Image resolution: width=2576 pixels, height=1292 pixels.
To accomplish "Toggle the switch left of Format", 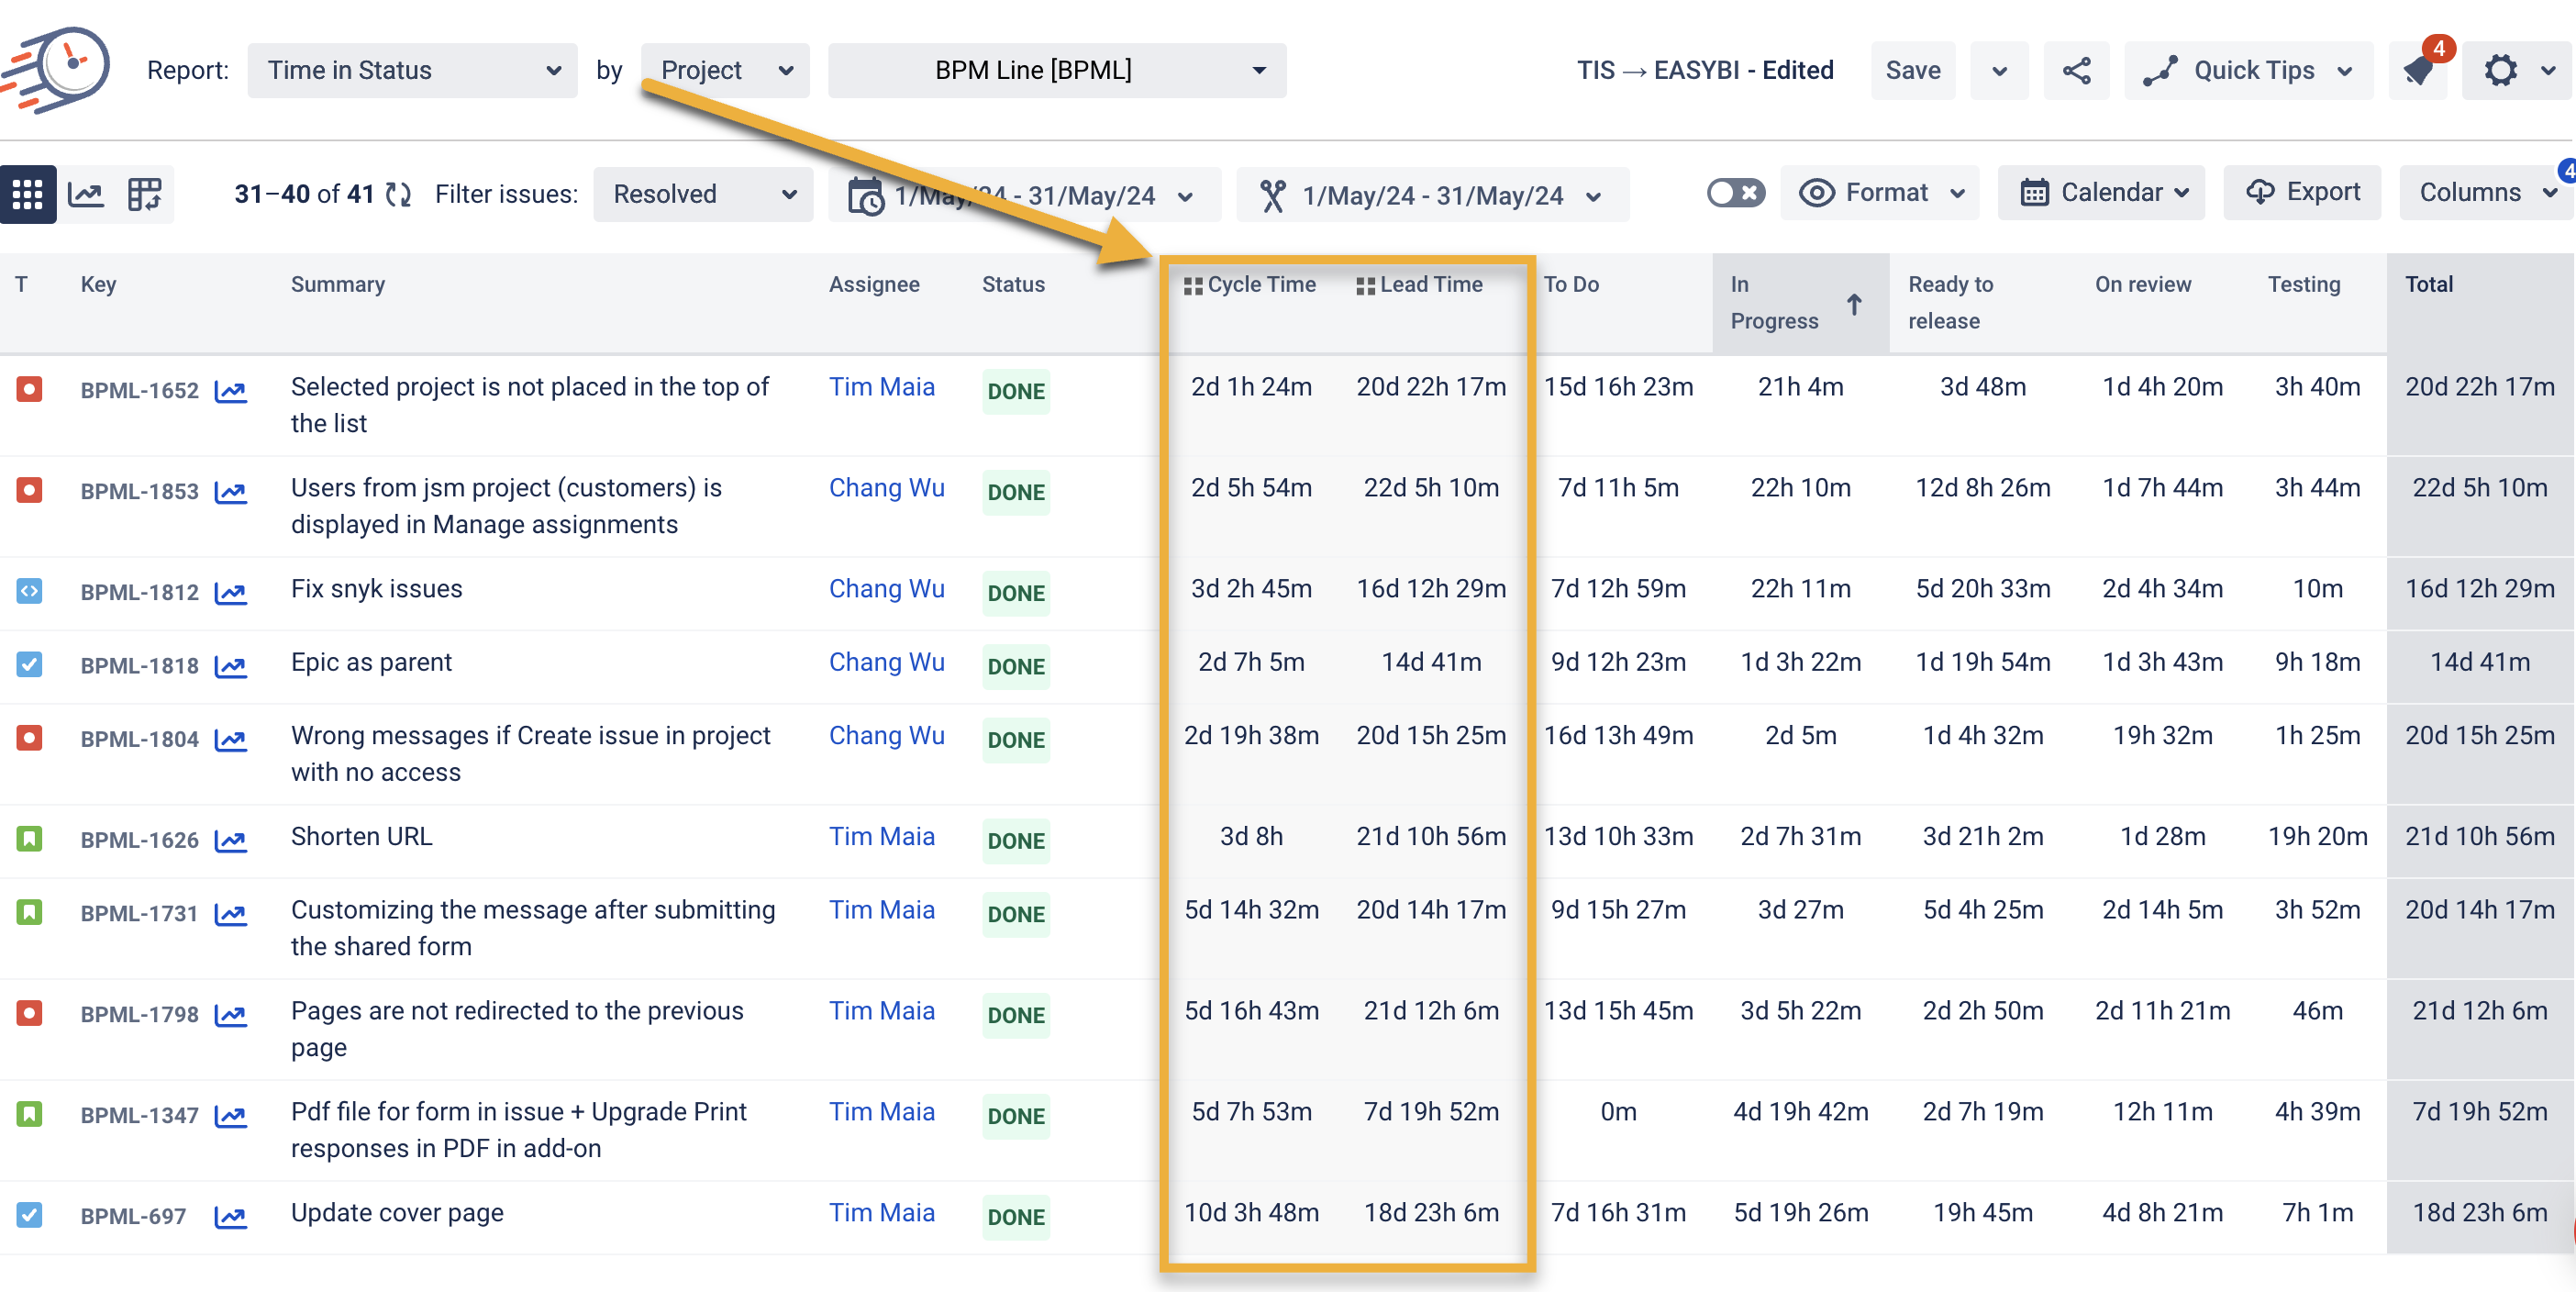I will [1735, 193].
